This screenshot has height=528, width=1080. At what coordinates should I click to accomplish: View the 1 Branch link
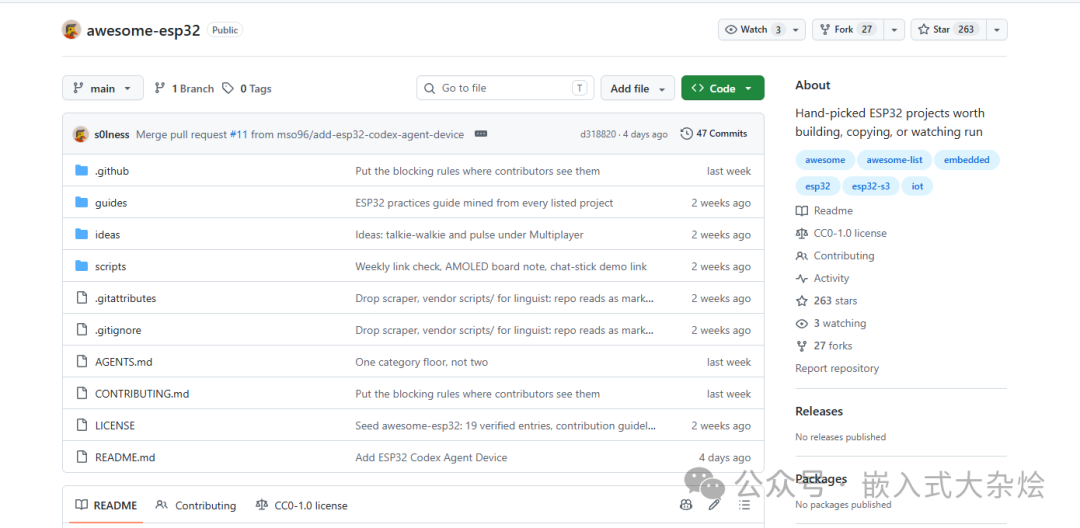pos(184,88)
